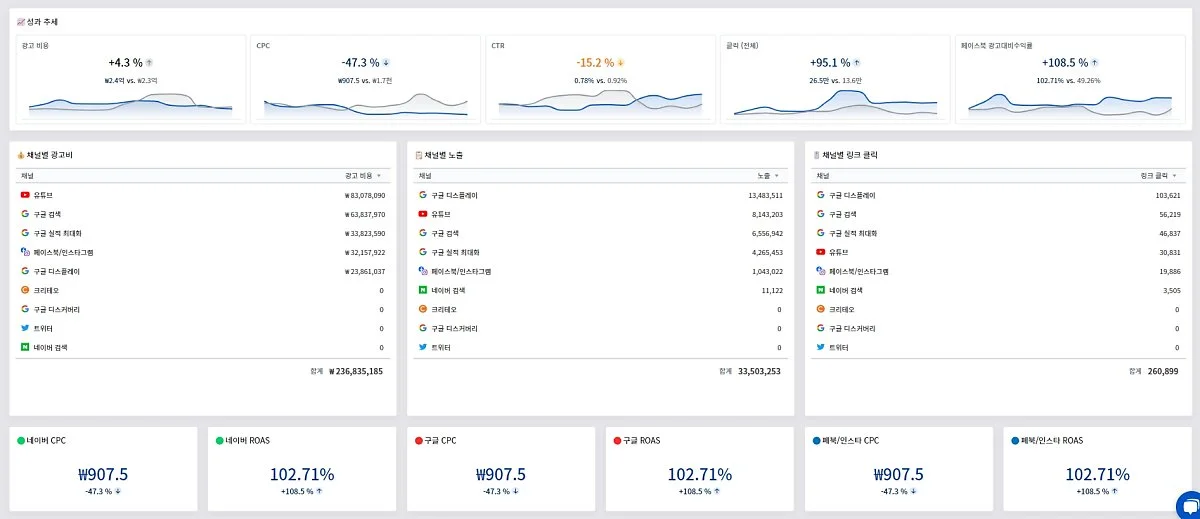Click the ₩63,837,970 ad cost value
The height and width of the screenshot is (519, 1200).
[x=364, y=214]
